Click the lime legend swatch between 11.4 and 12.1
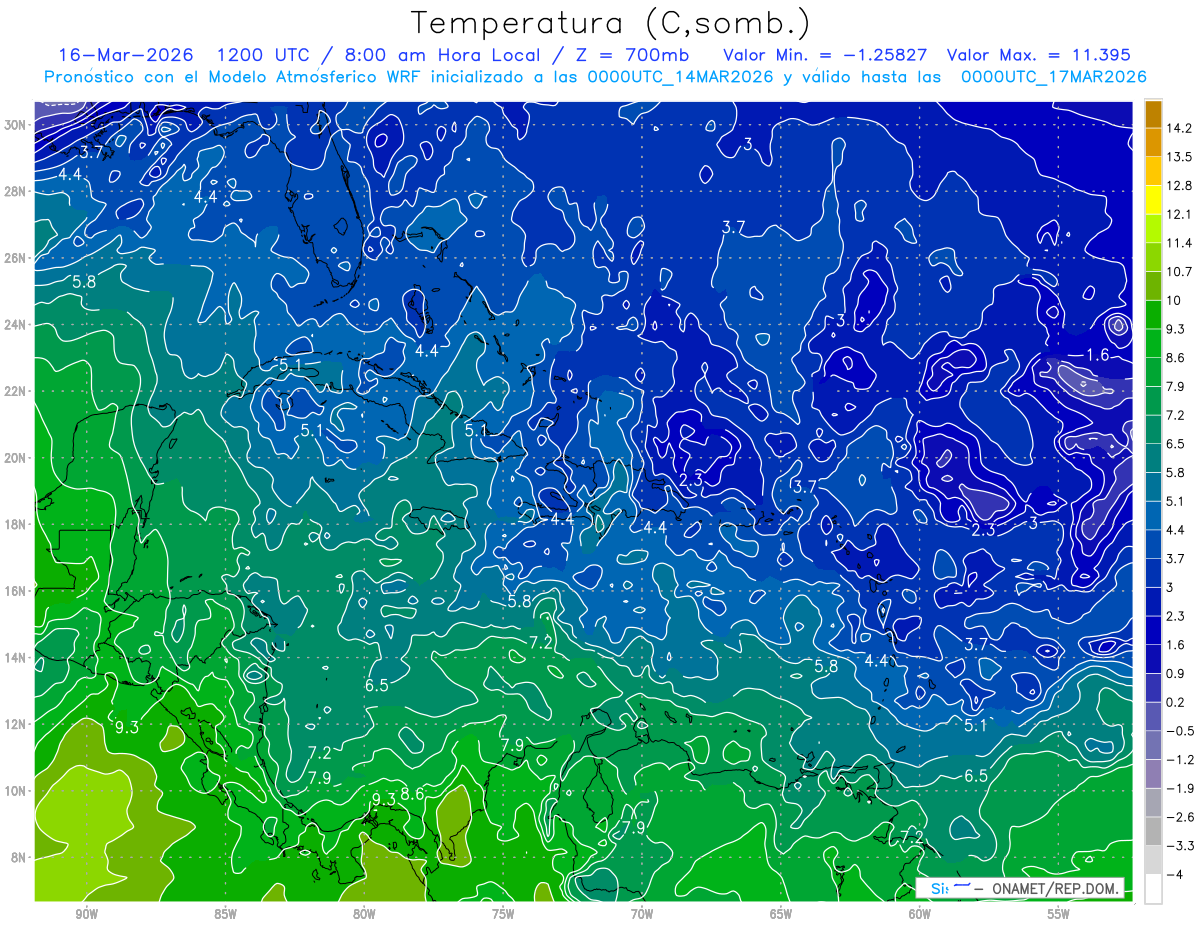Image resolution: width=1200 pixels, height=927 pixels. [x=1153, y=229]
